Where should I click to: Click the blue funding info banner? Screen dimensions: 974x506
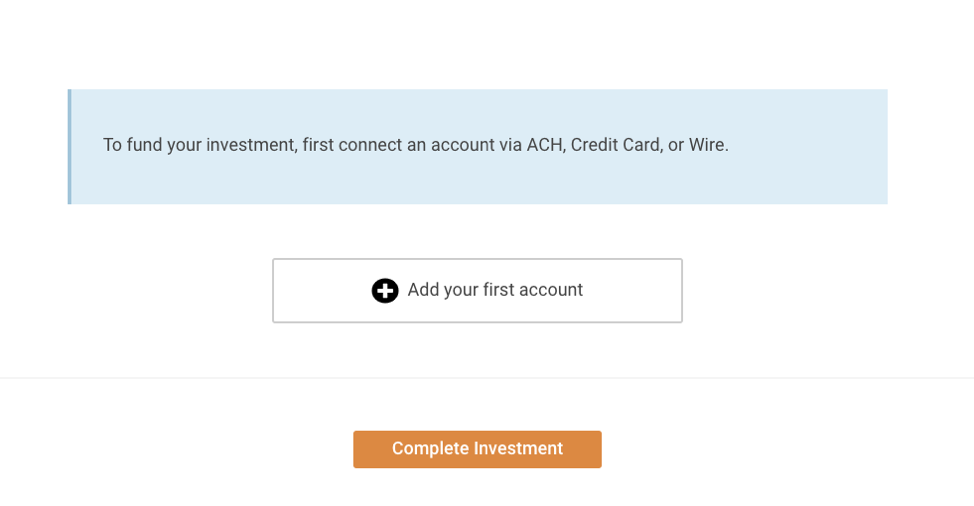(477, 147)
